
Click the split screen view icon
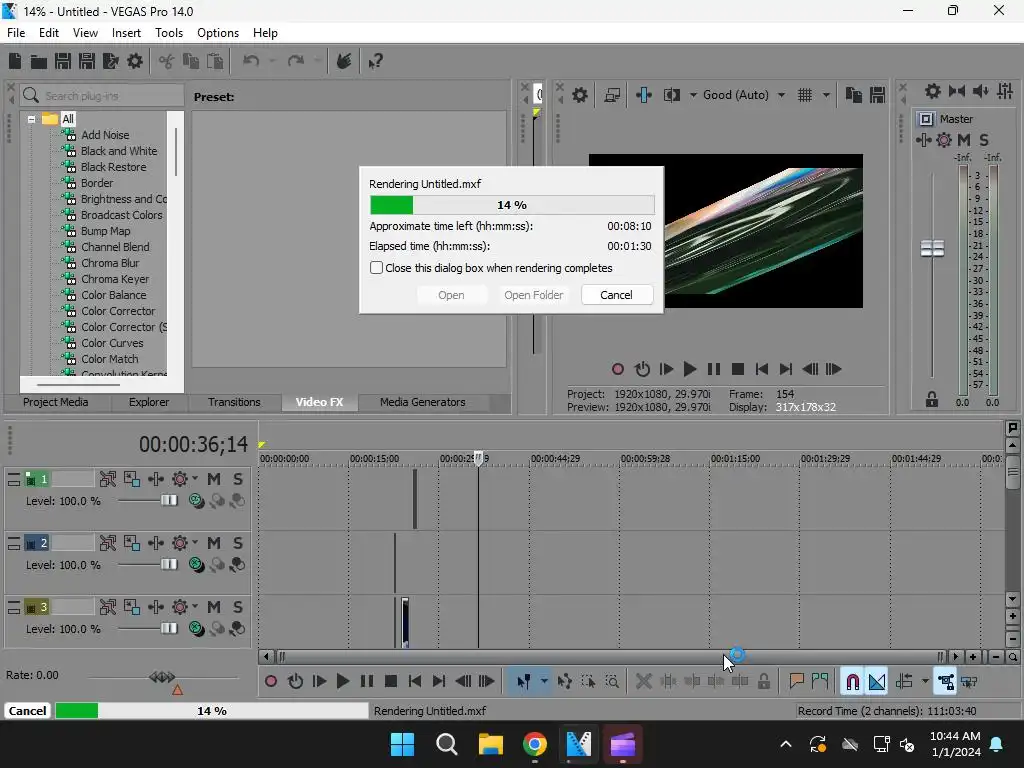[671, 95]
